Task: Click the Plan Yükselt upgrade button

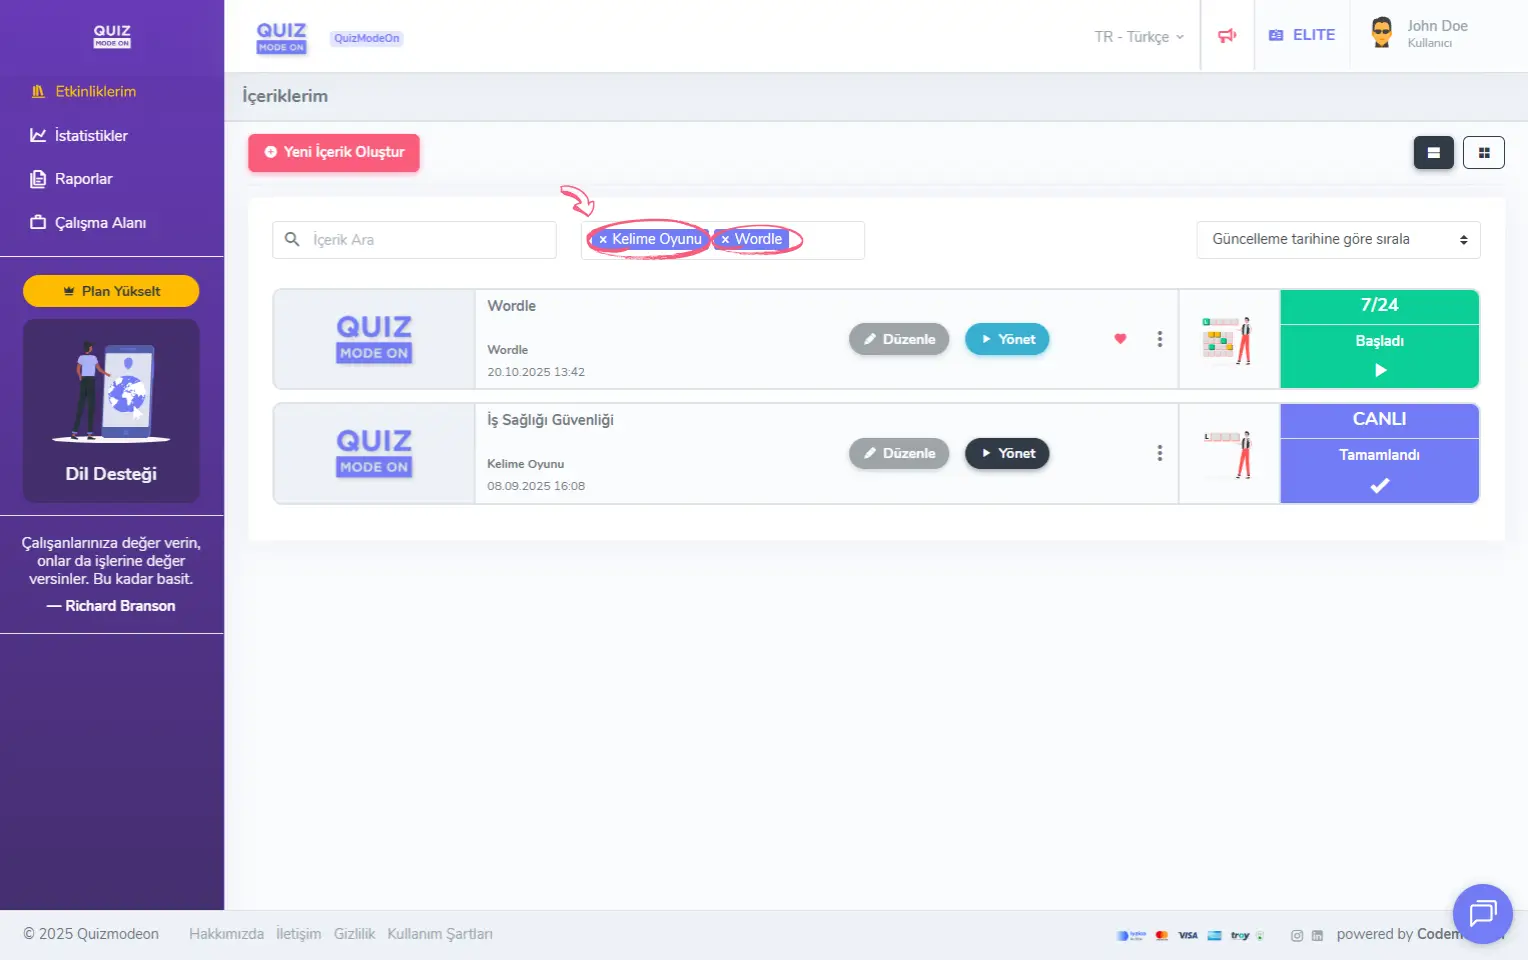Action: pos(111,291)
